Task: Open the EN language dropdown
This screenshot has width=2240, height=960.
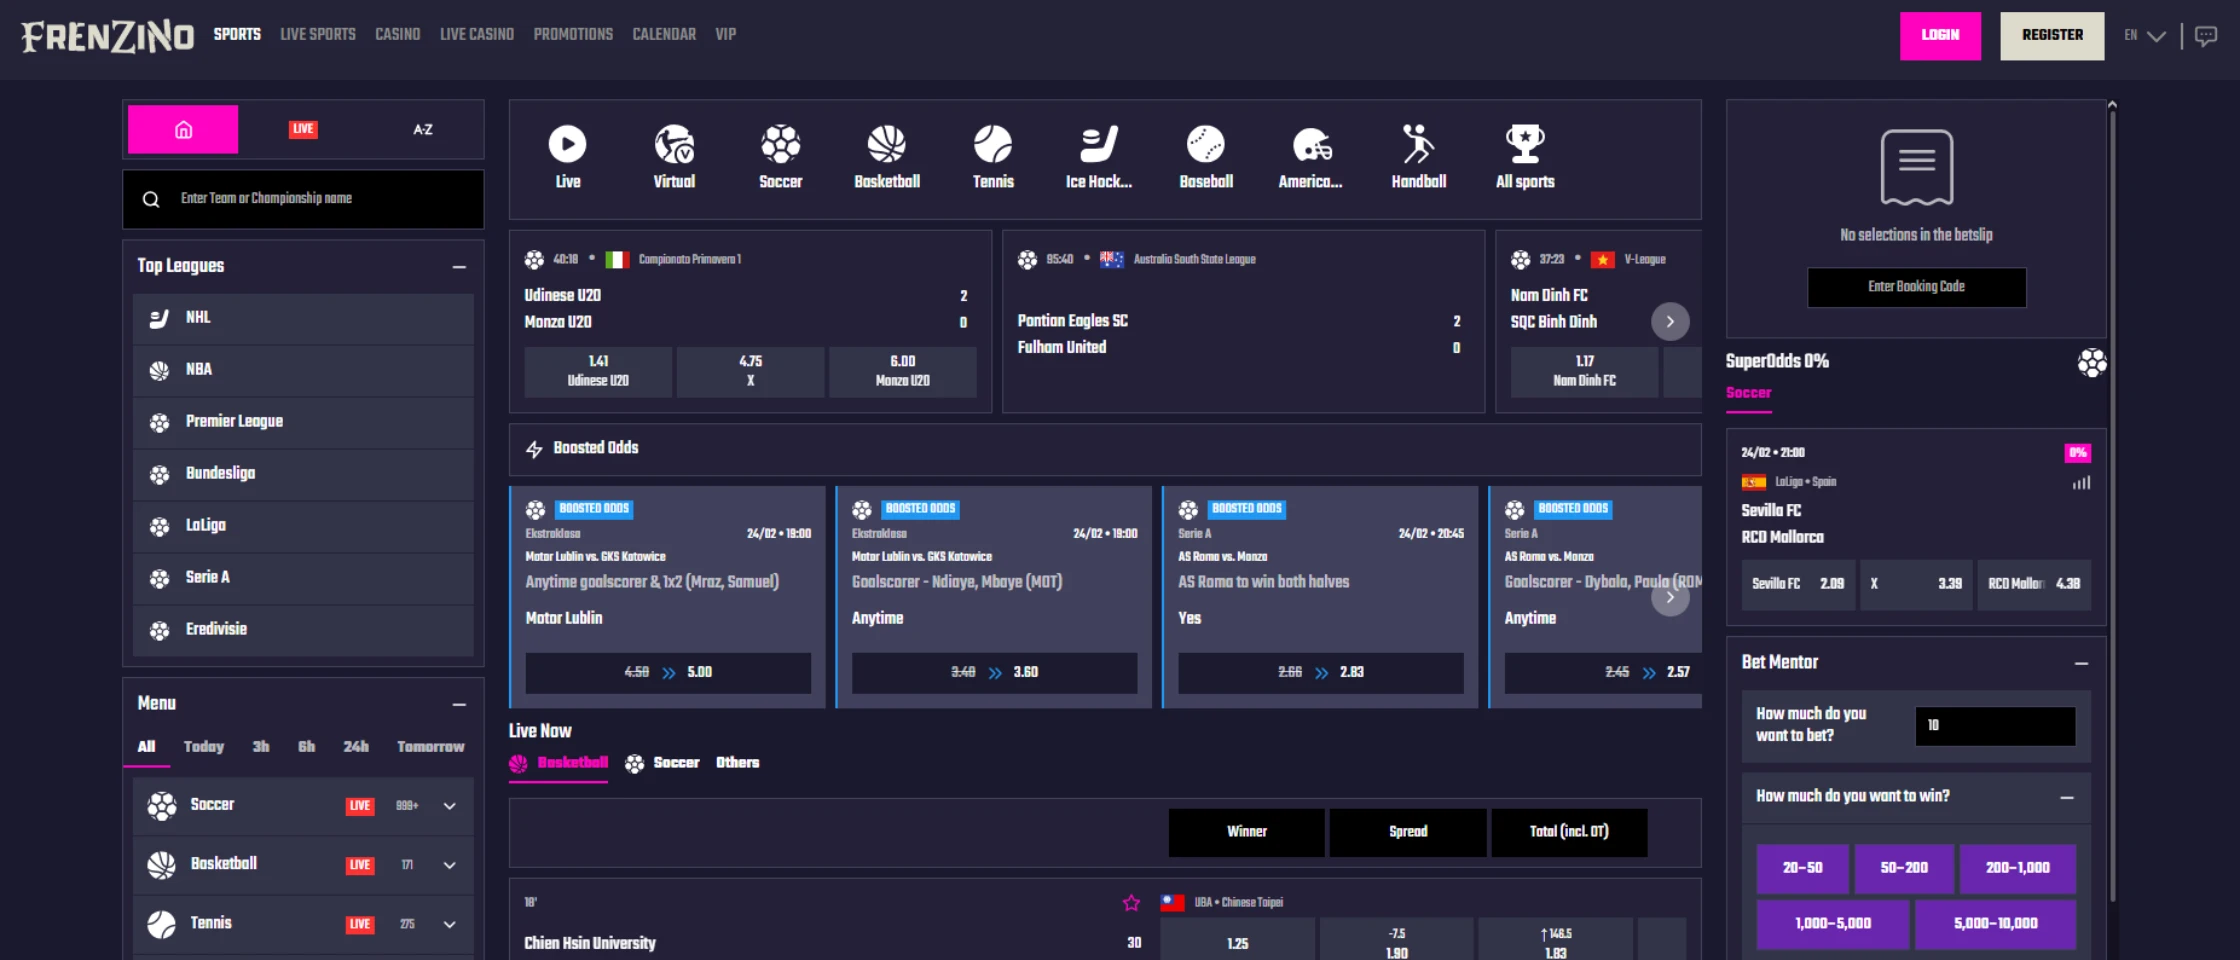Action: pyautogui.click(x=2144, y=36)
